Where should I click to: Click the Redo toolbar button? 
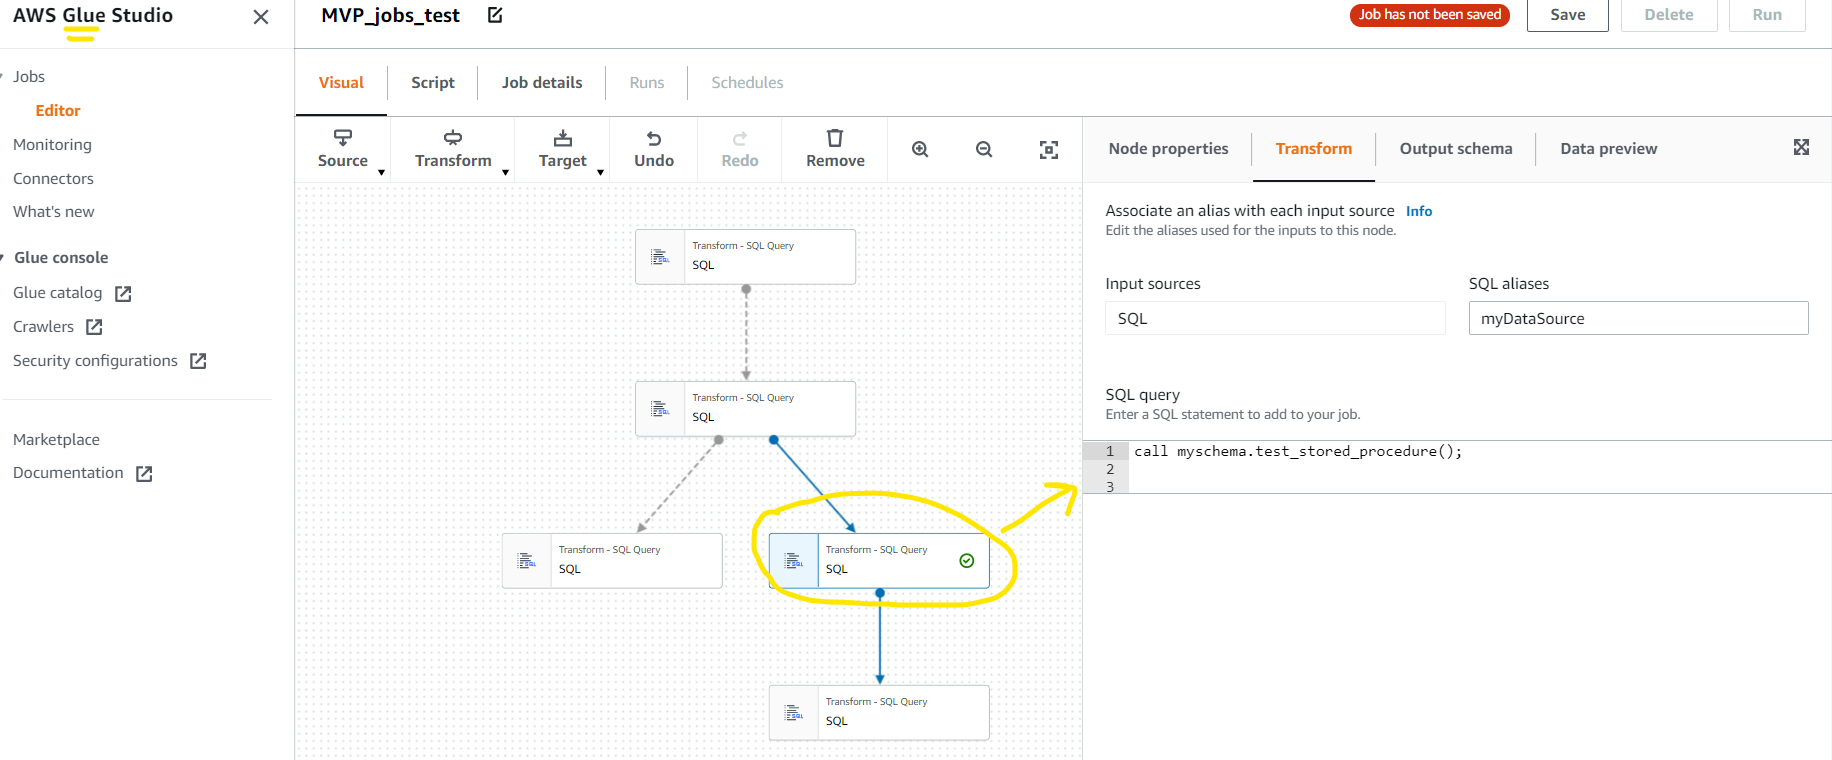point(740,149)
